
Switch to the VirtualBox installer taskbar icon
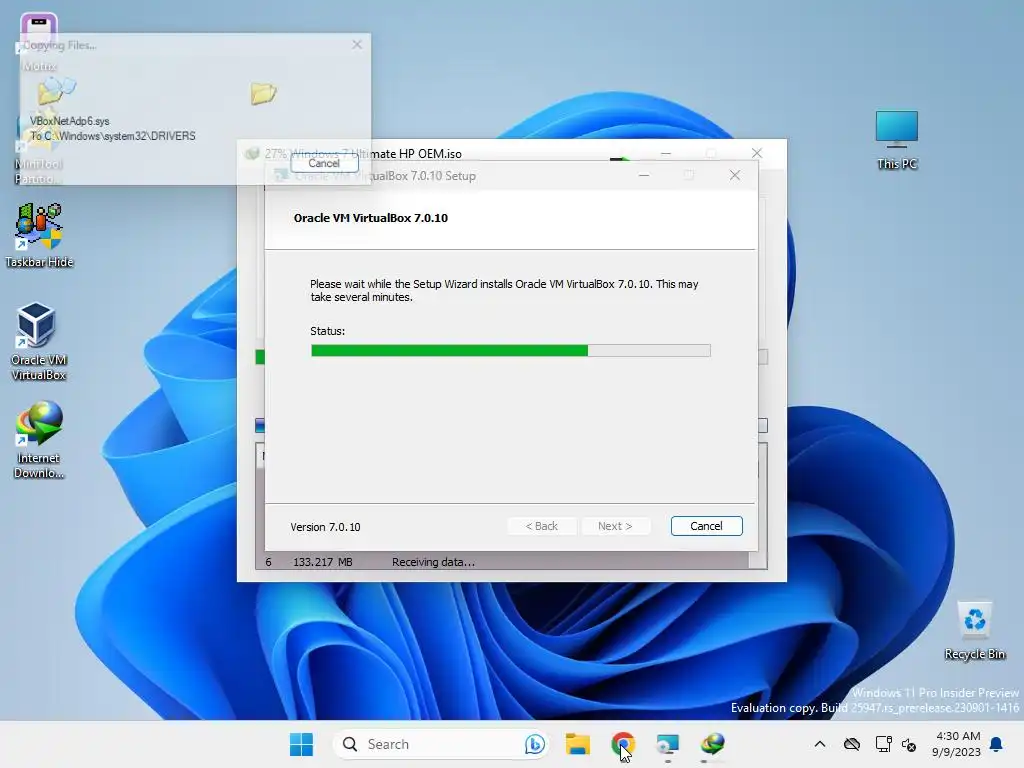point(667,744)
